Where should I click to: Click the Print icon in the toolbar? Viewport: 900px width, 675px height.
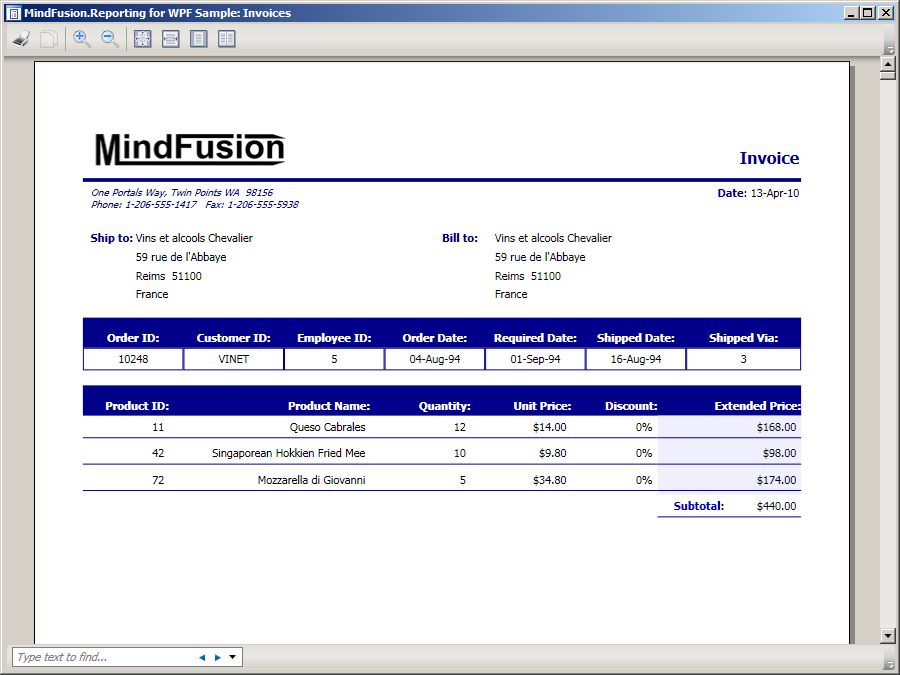pos(21,39)
